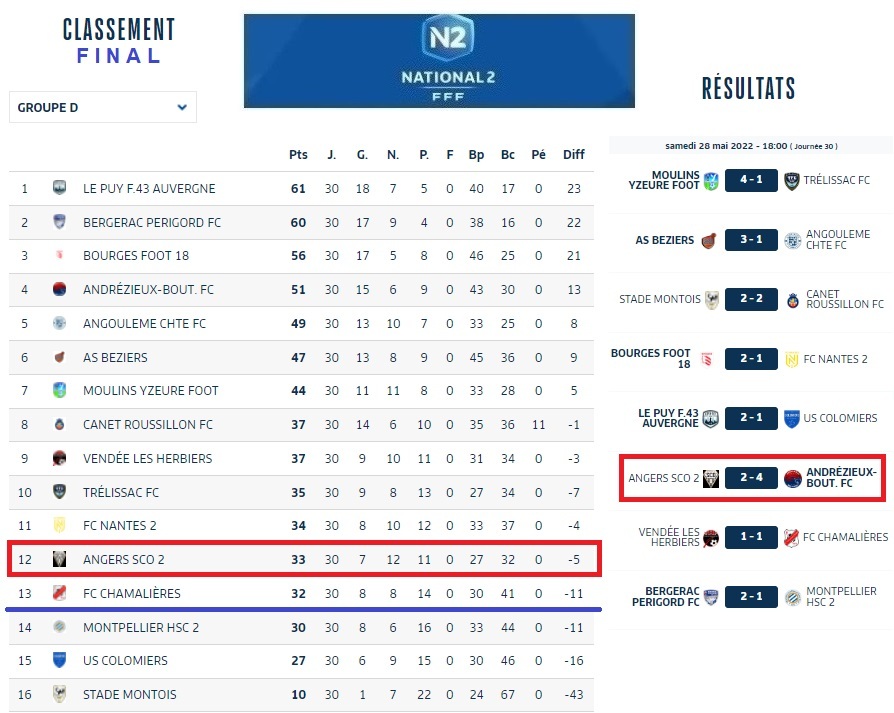Click US Colomiers crest in standings row
Image resolution: width=894 pixels, height=713 pixels.
[x=60, y=660]
